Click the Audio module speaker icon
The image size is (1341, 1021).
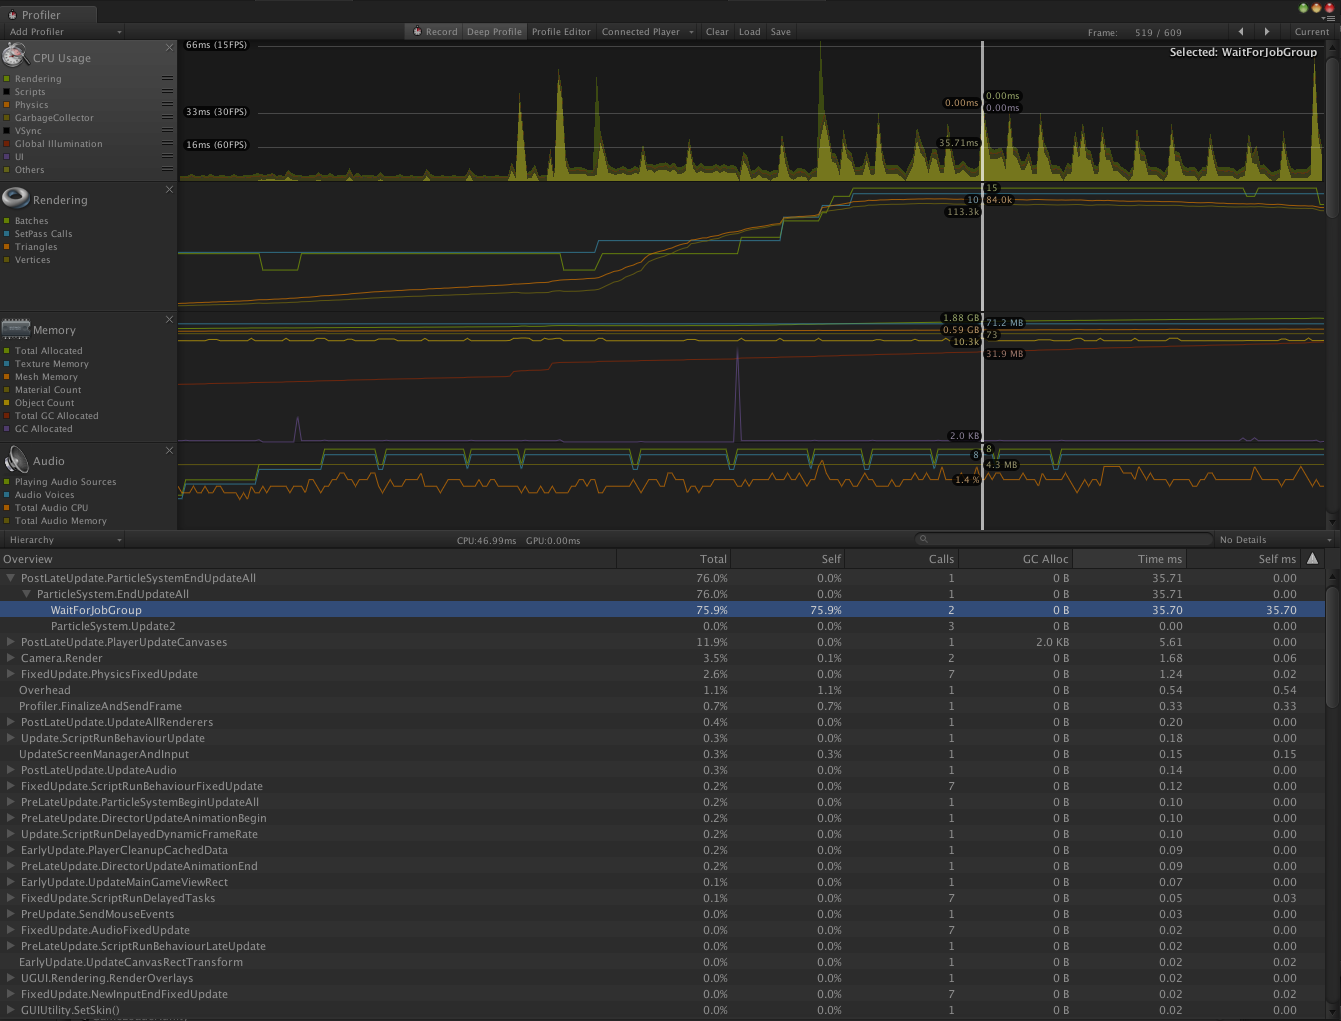(16, 460)
